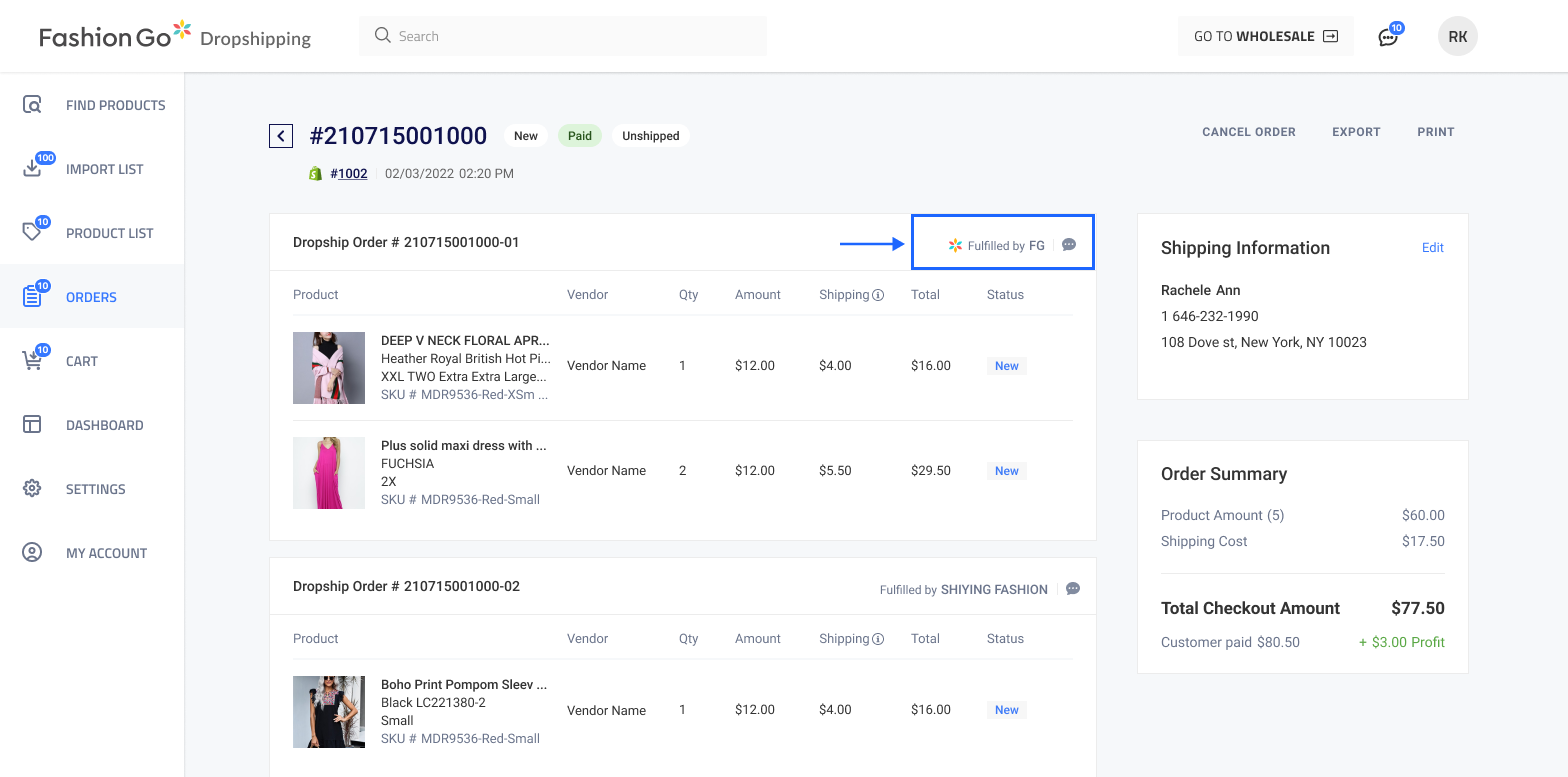Click the Dashboard layout icon
The image size is (1568, 777).
[32, 425]
